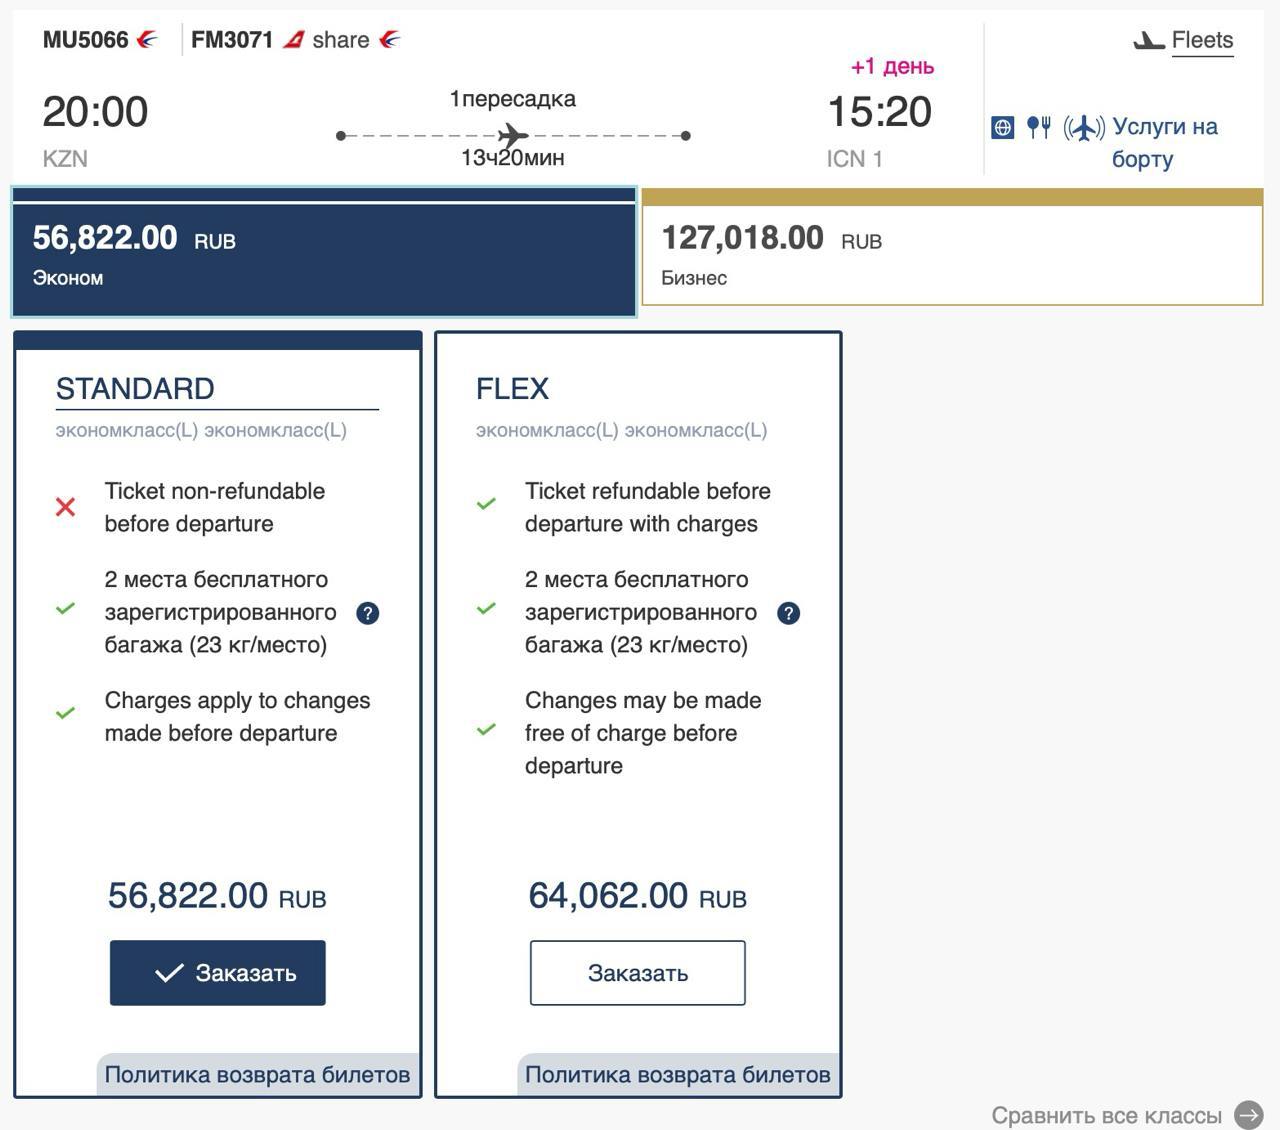Open the Fleets link

coord(1202,41)
